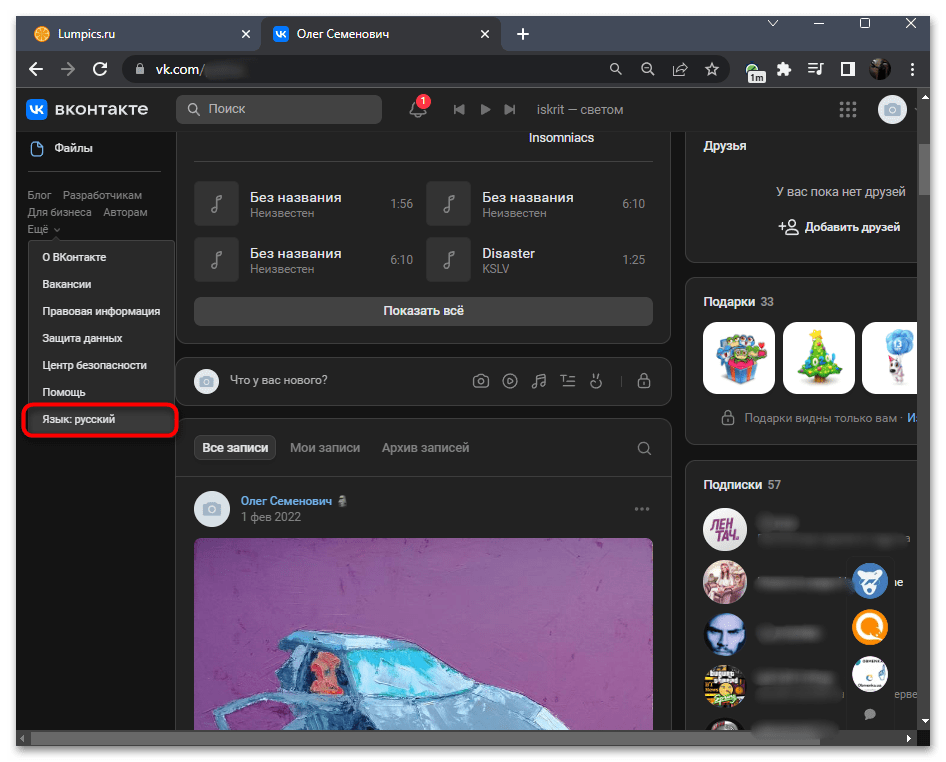Open Chrome three-dot menu
946x762 pixels.
point(912,69)
